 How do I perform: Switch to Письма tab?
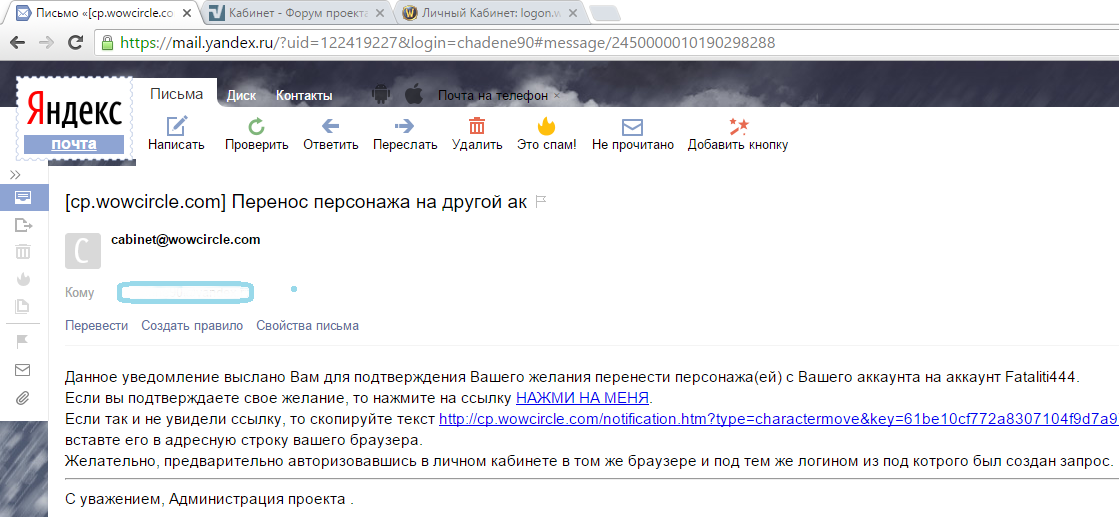coord(176,94)
